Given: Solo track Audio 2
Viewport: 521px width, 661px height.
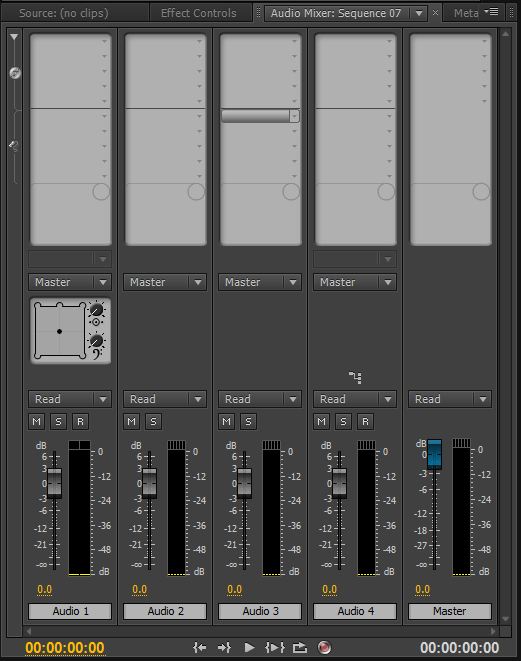Looking at the screenshot, I should pos(153,422).
